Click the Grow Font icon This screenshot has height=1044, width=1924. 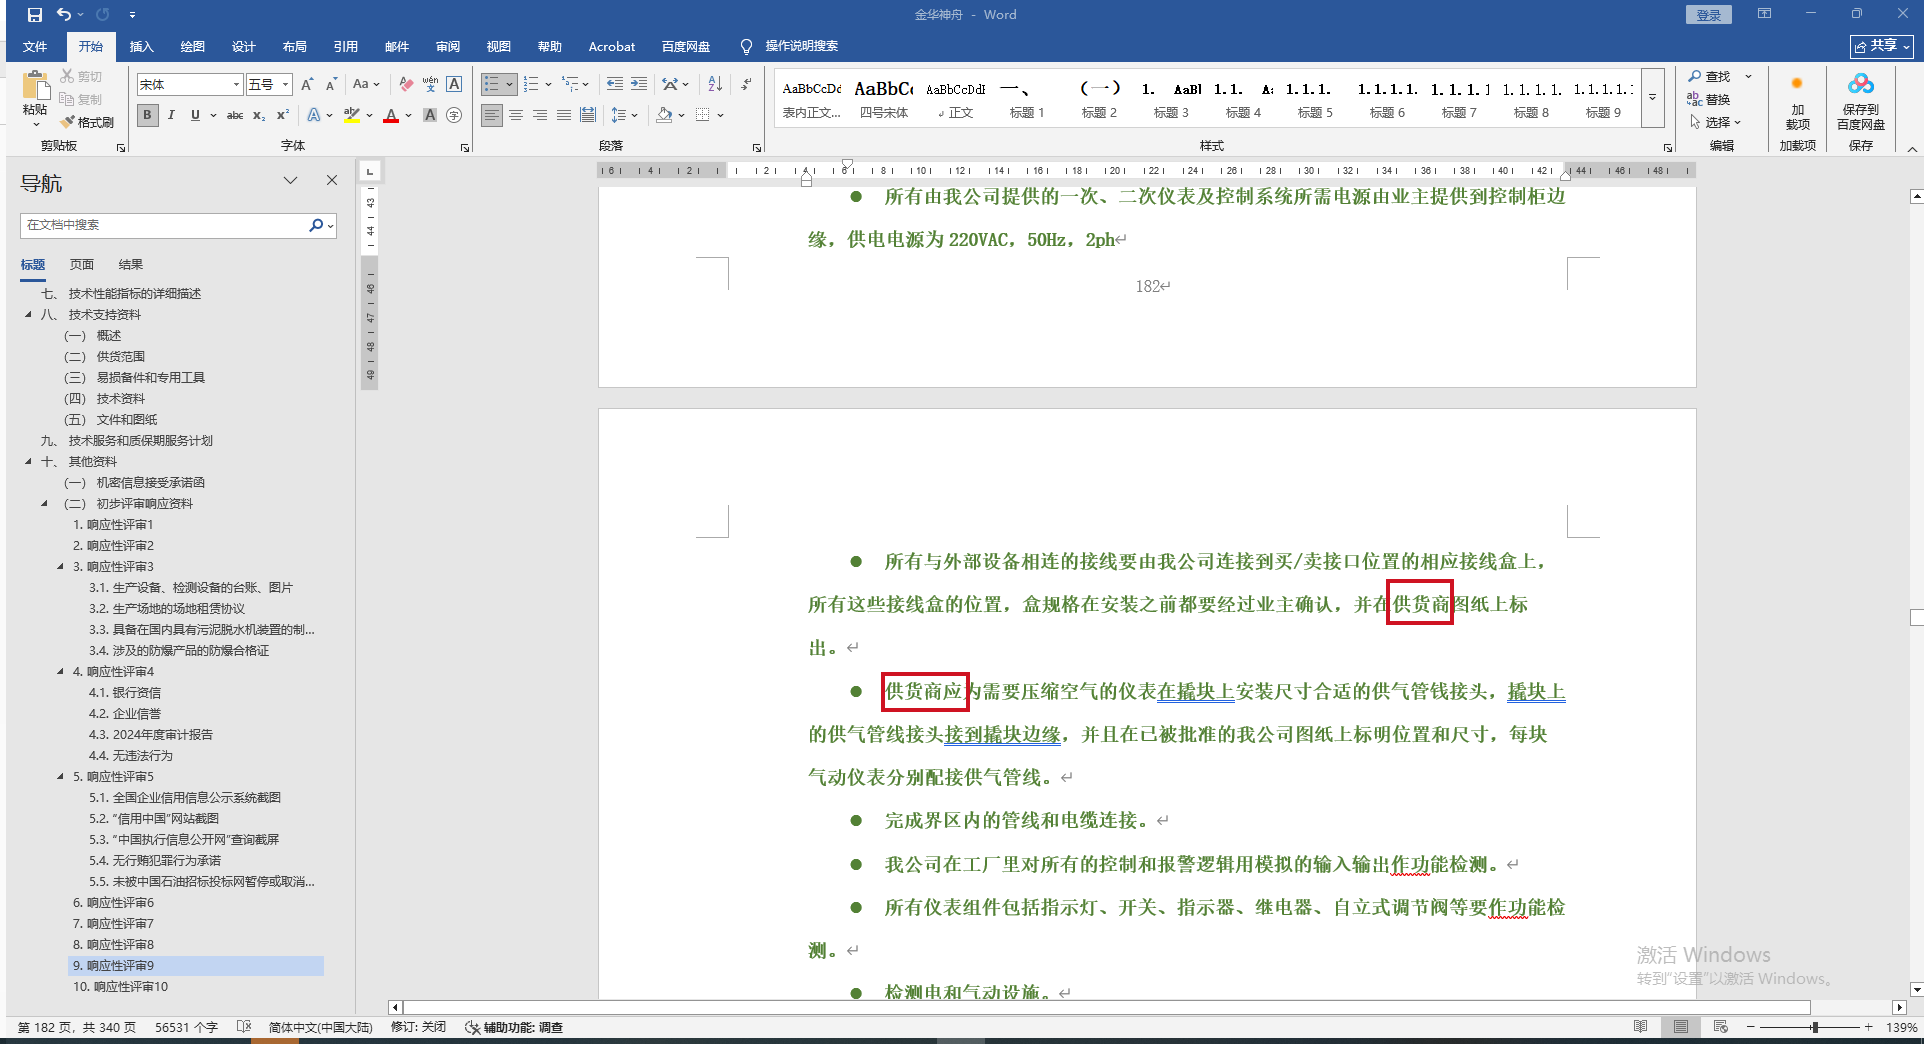[307, 85]
